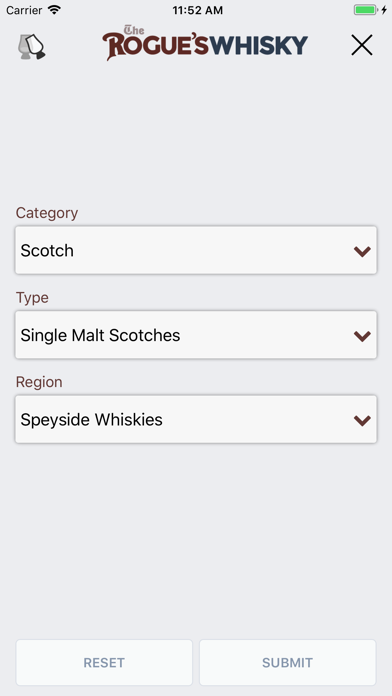This screenshot has width=392, height=696.
Task: Tap the Carrier label in status bar
Action: pyautogui.click(x=24, y=10)
